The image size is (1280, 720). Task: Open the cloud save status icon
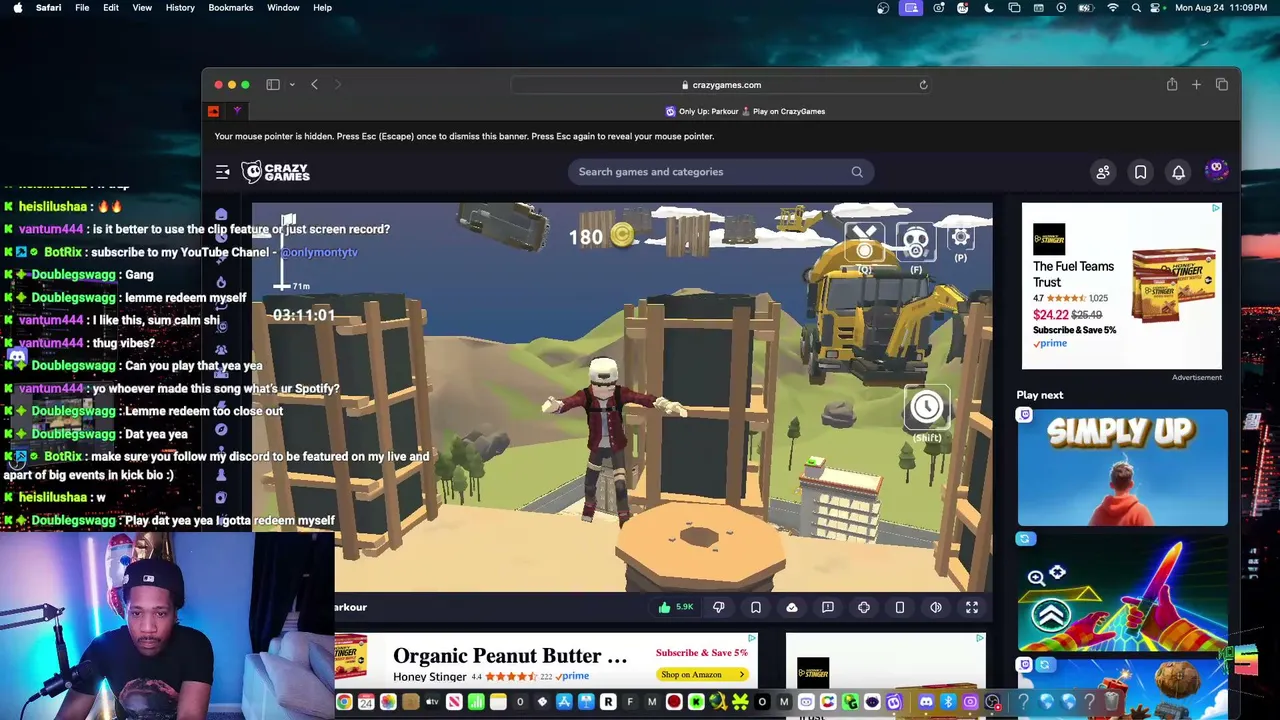[792, 607]
